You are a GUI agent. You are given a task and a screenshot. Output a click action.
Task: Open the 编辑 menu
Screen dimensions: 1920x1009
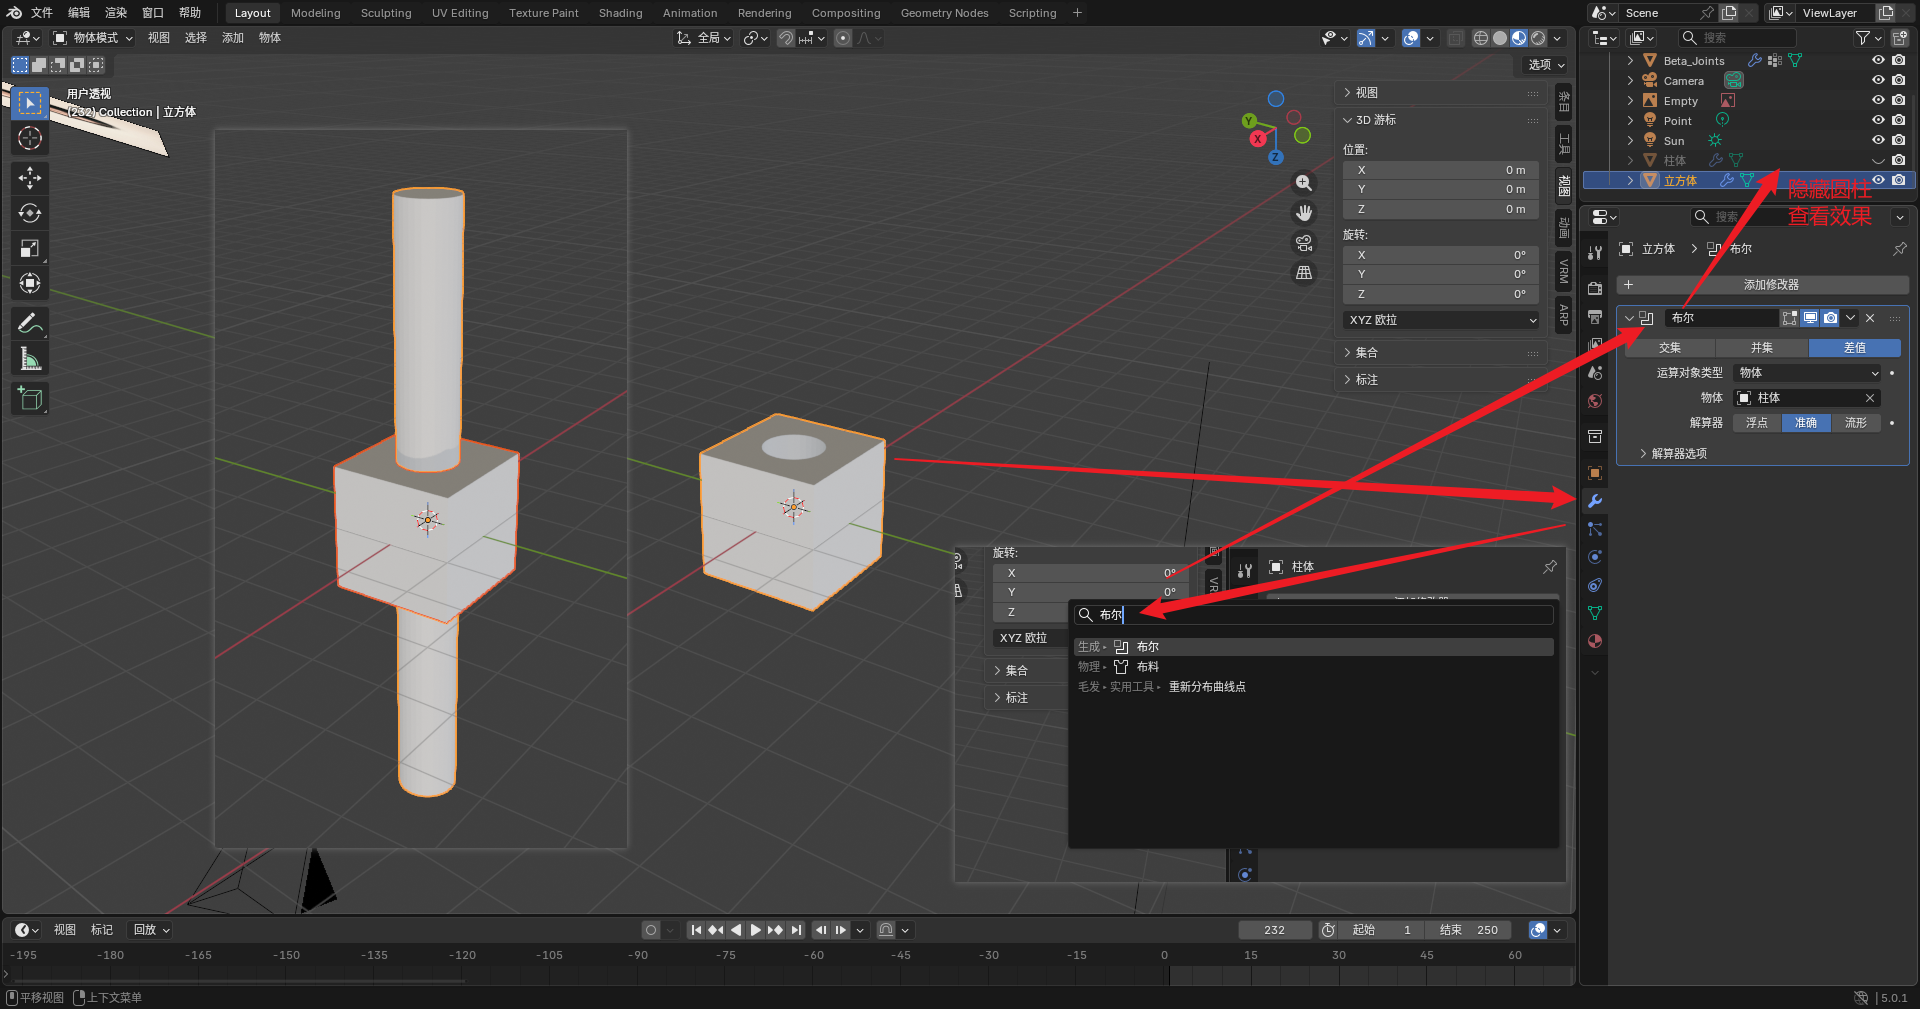click(79, 13)
